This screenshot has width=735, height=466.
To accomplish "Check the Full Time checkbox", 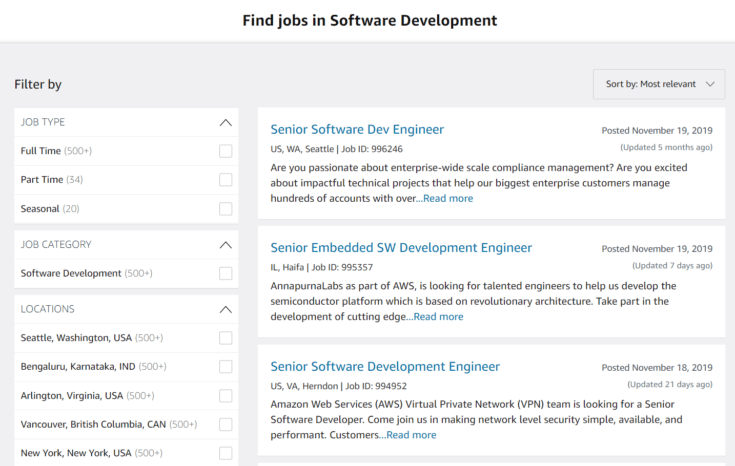I will click(x=225, y=151).
